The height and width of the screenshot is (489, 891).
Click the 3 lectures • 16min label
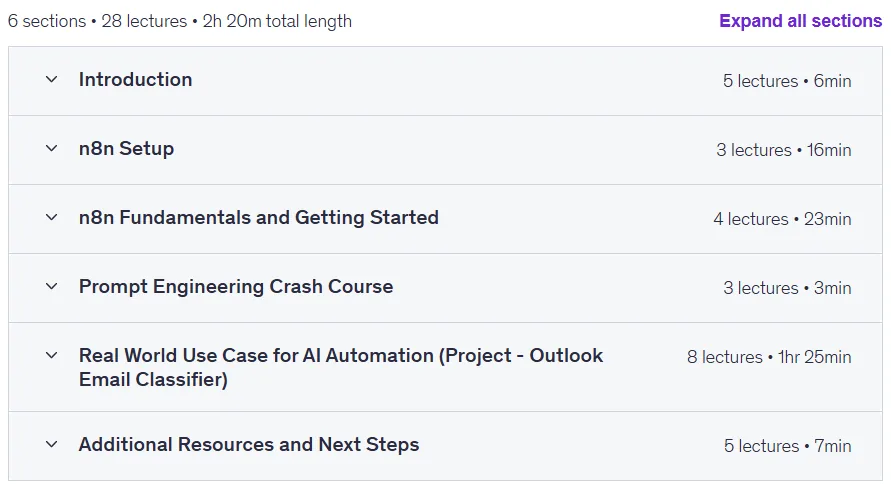(784, 151)
